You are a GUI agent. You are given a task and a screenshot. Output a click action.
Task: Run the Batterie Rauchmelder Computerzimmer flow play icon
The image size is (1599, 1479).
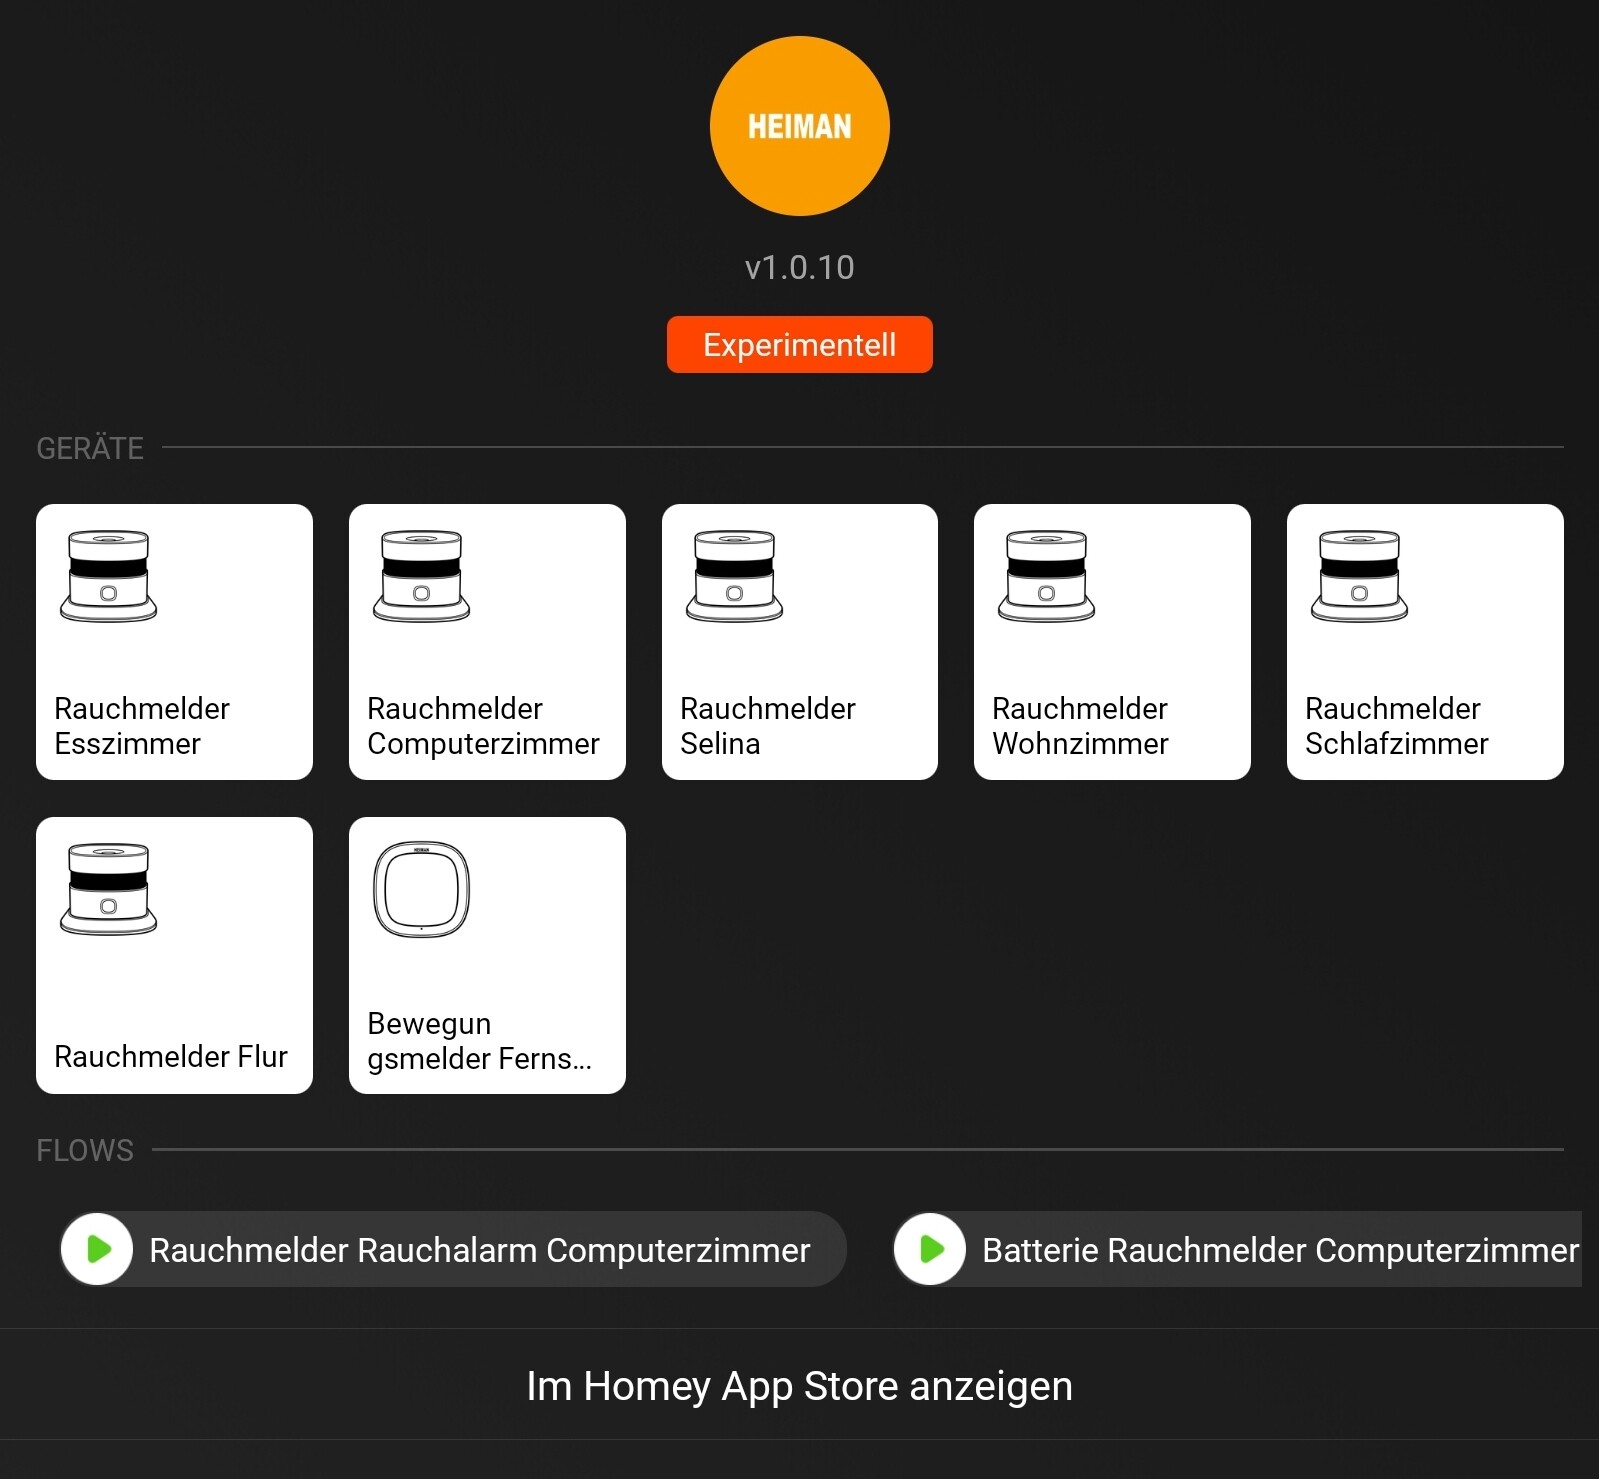930,1249
